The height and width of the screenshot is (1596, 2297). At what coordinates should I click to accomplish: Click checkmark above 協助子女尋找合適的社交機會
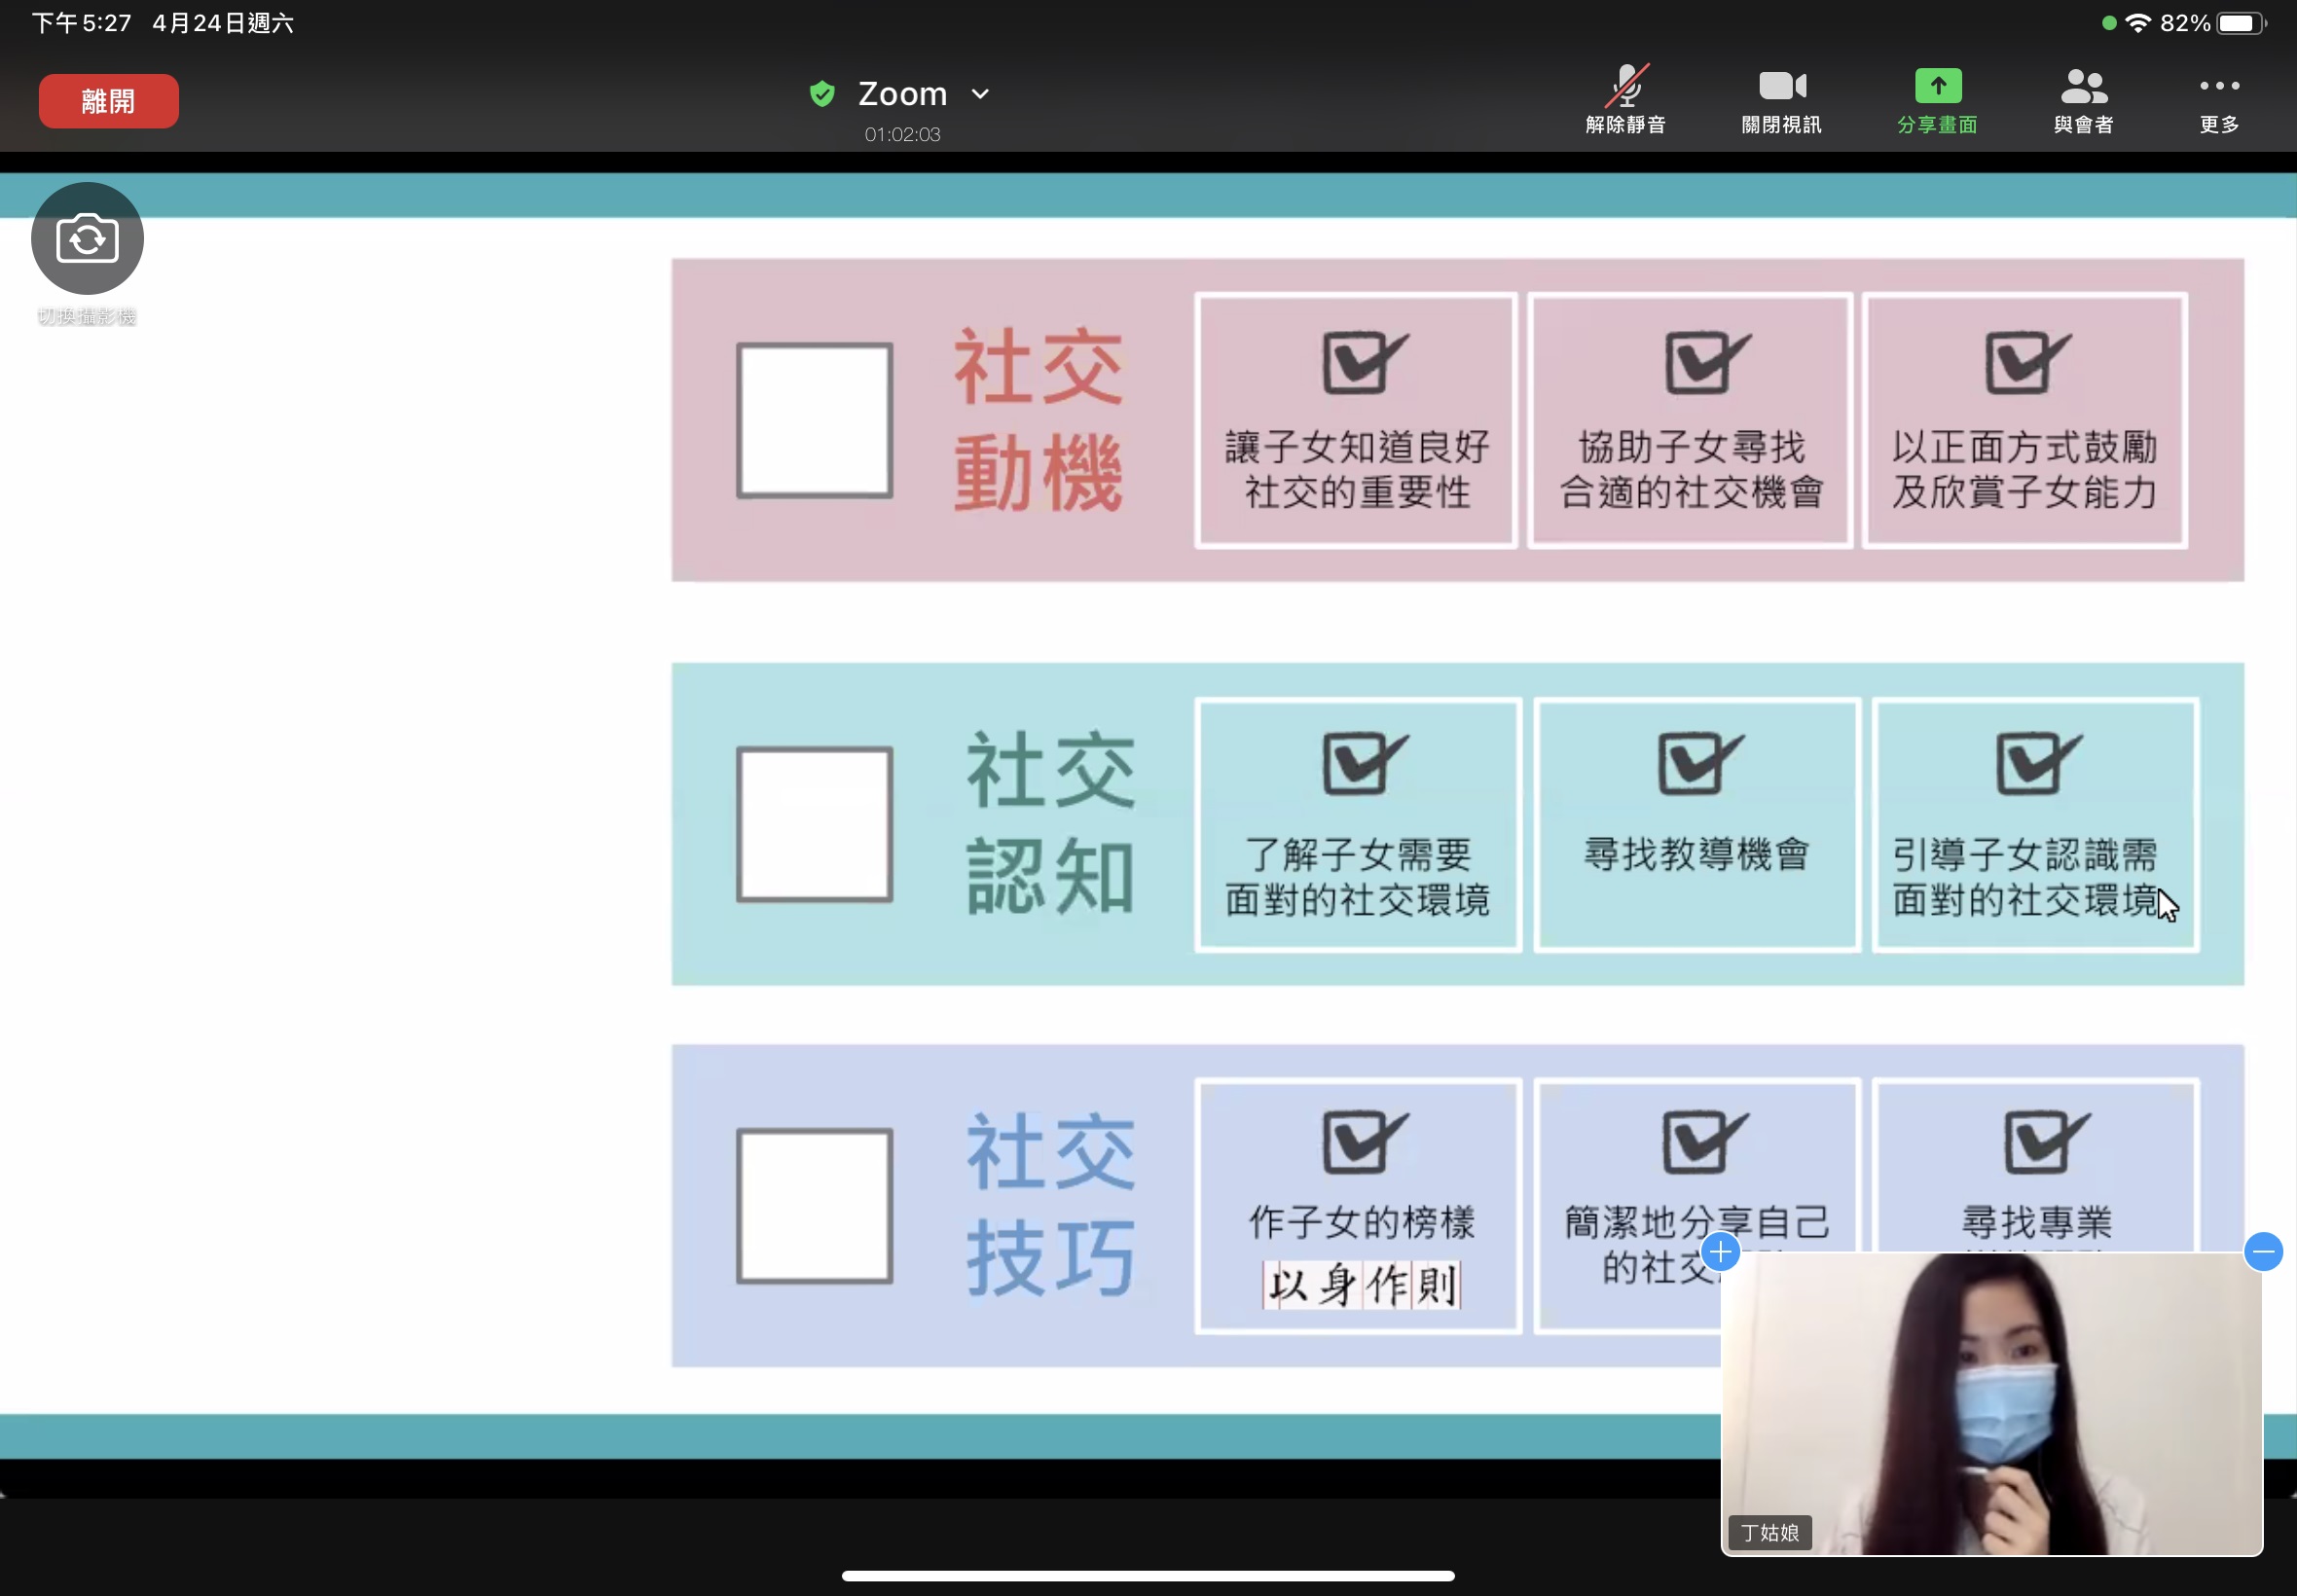[1707, 362]
